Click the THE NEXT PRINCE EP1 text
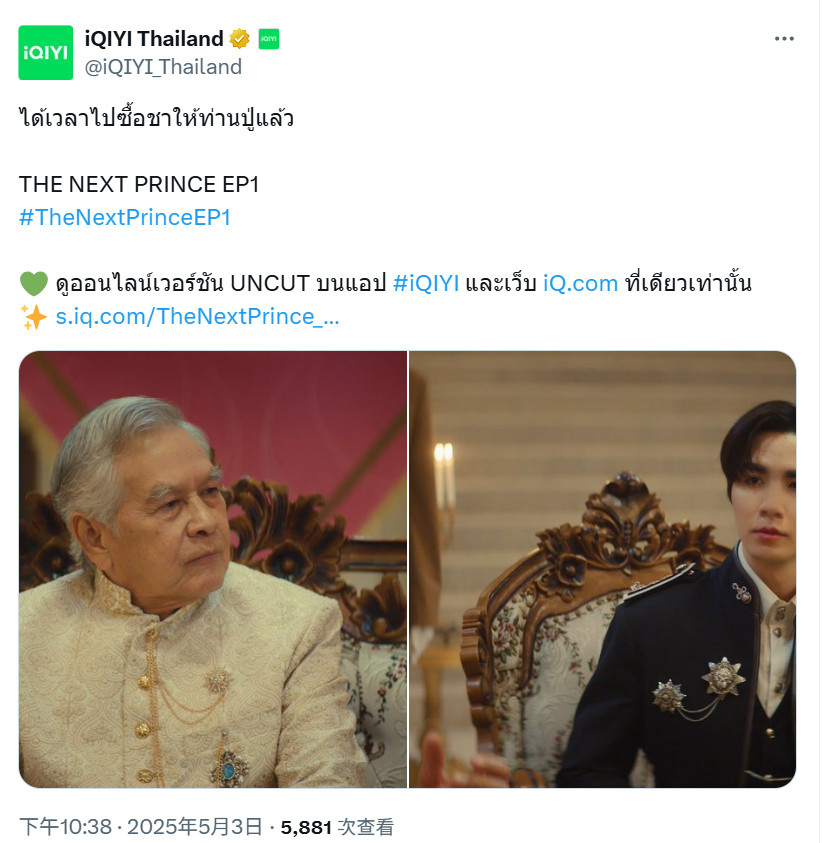 click(x=139, y=184)
